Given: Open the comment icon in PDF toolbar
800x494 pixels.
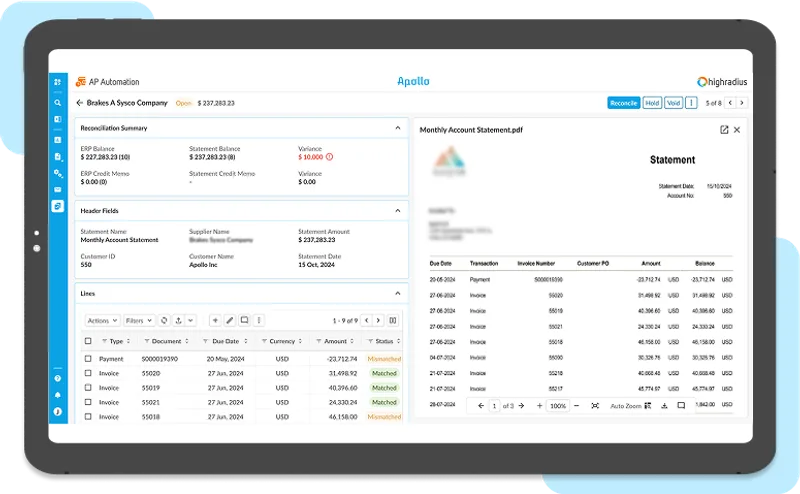Looking at the screenshot, I should click(681, 406).
